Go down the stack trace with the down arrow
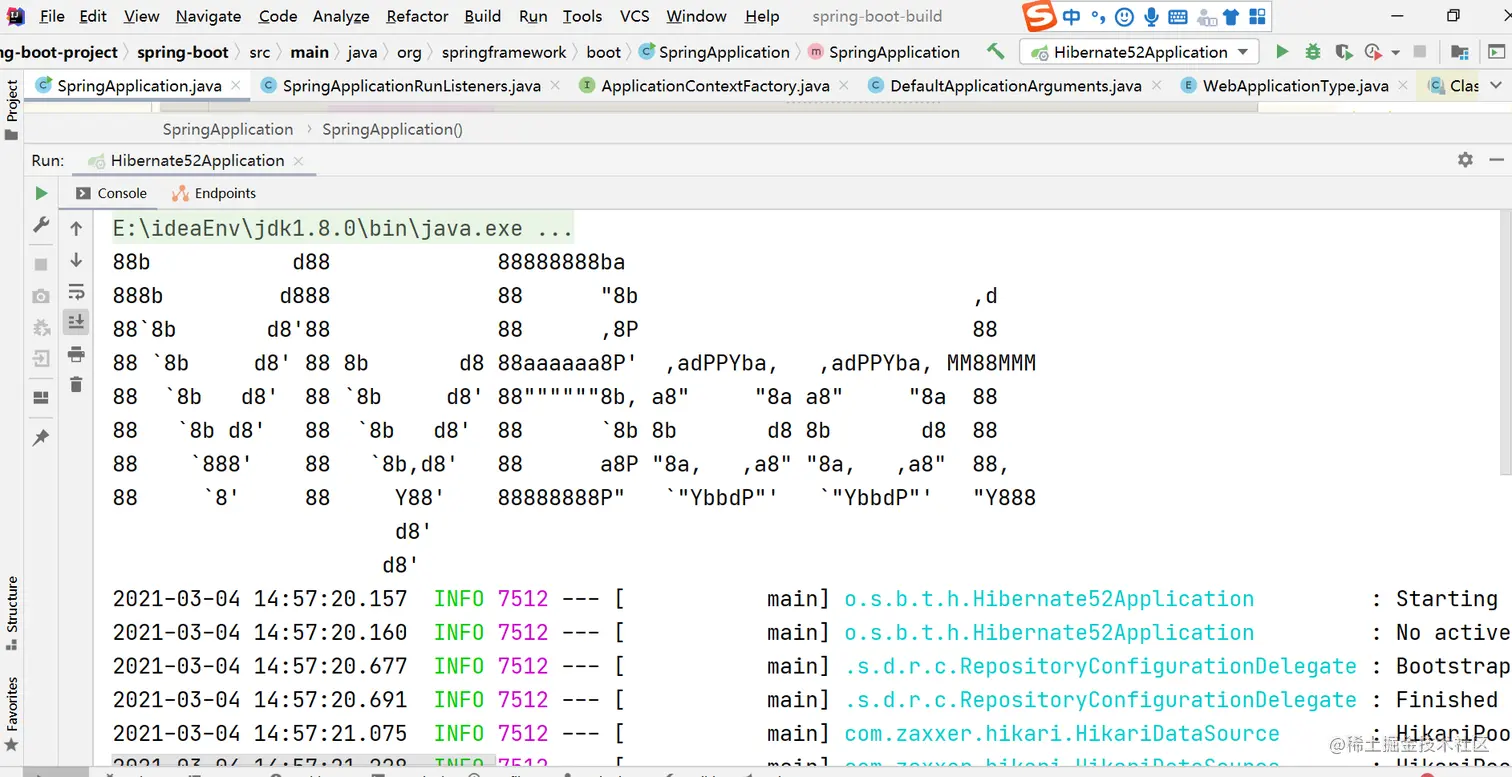This screenshot has width=1512, height=777. (76, 260)
